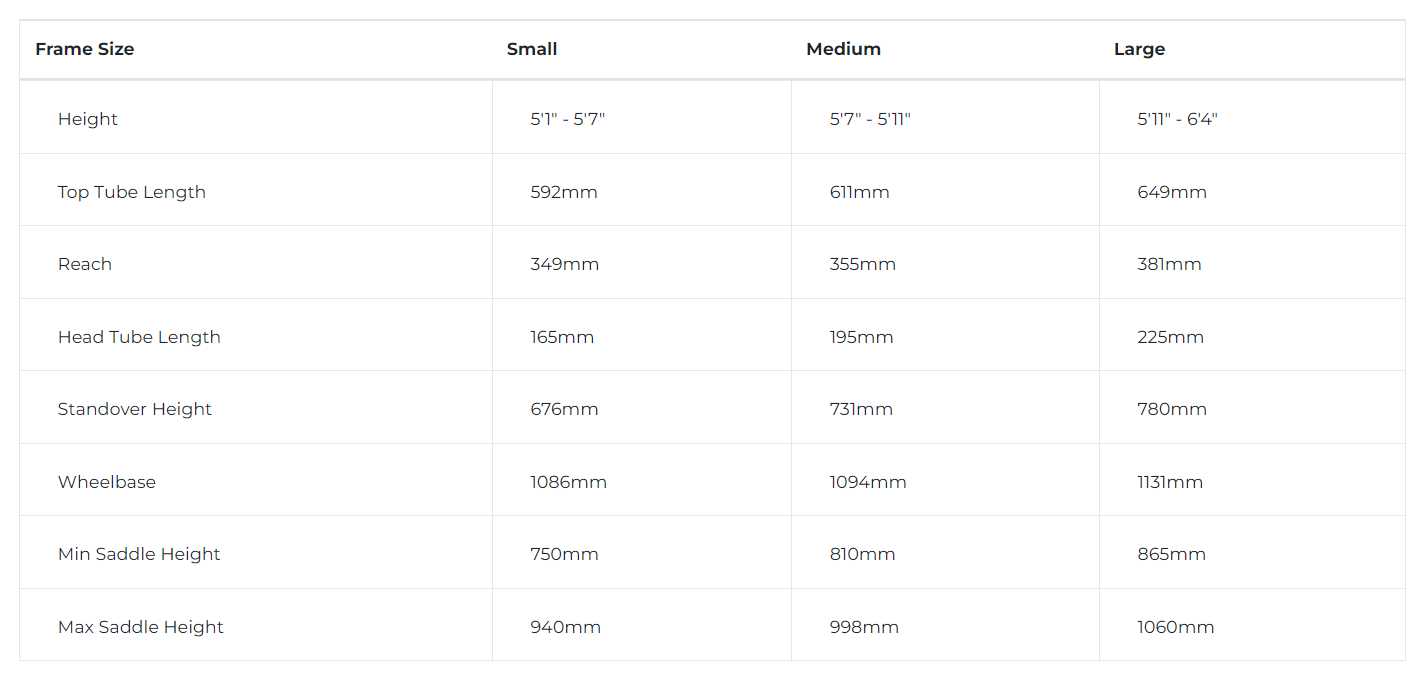This screenshot has height=674, width=1423.
Task: Click the Medium top tube value 611mm
Action: click(859, 192)
